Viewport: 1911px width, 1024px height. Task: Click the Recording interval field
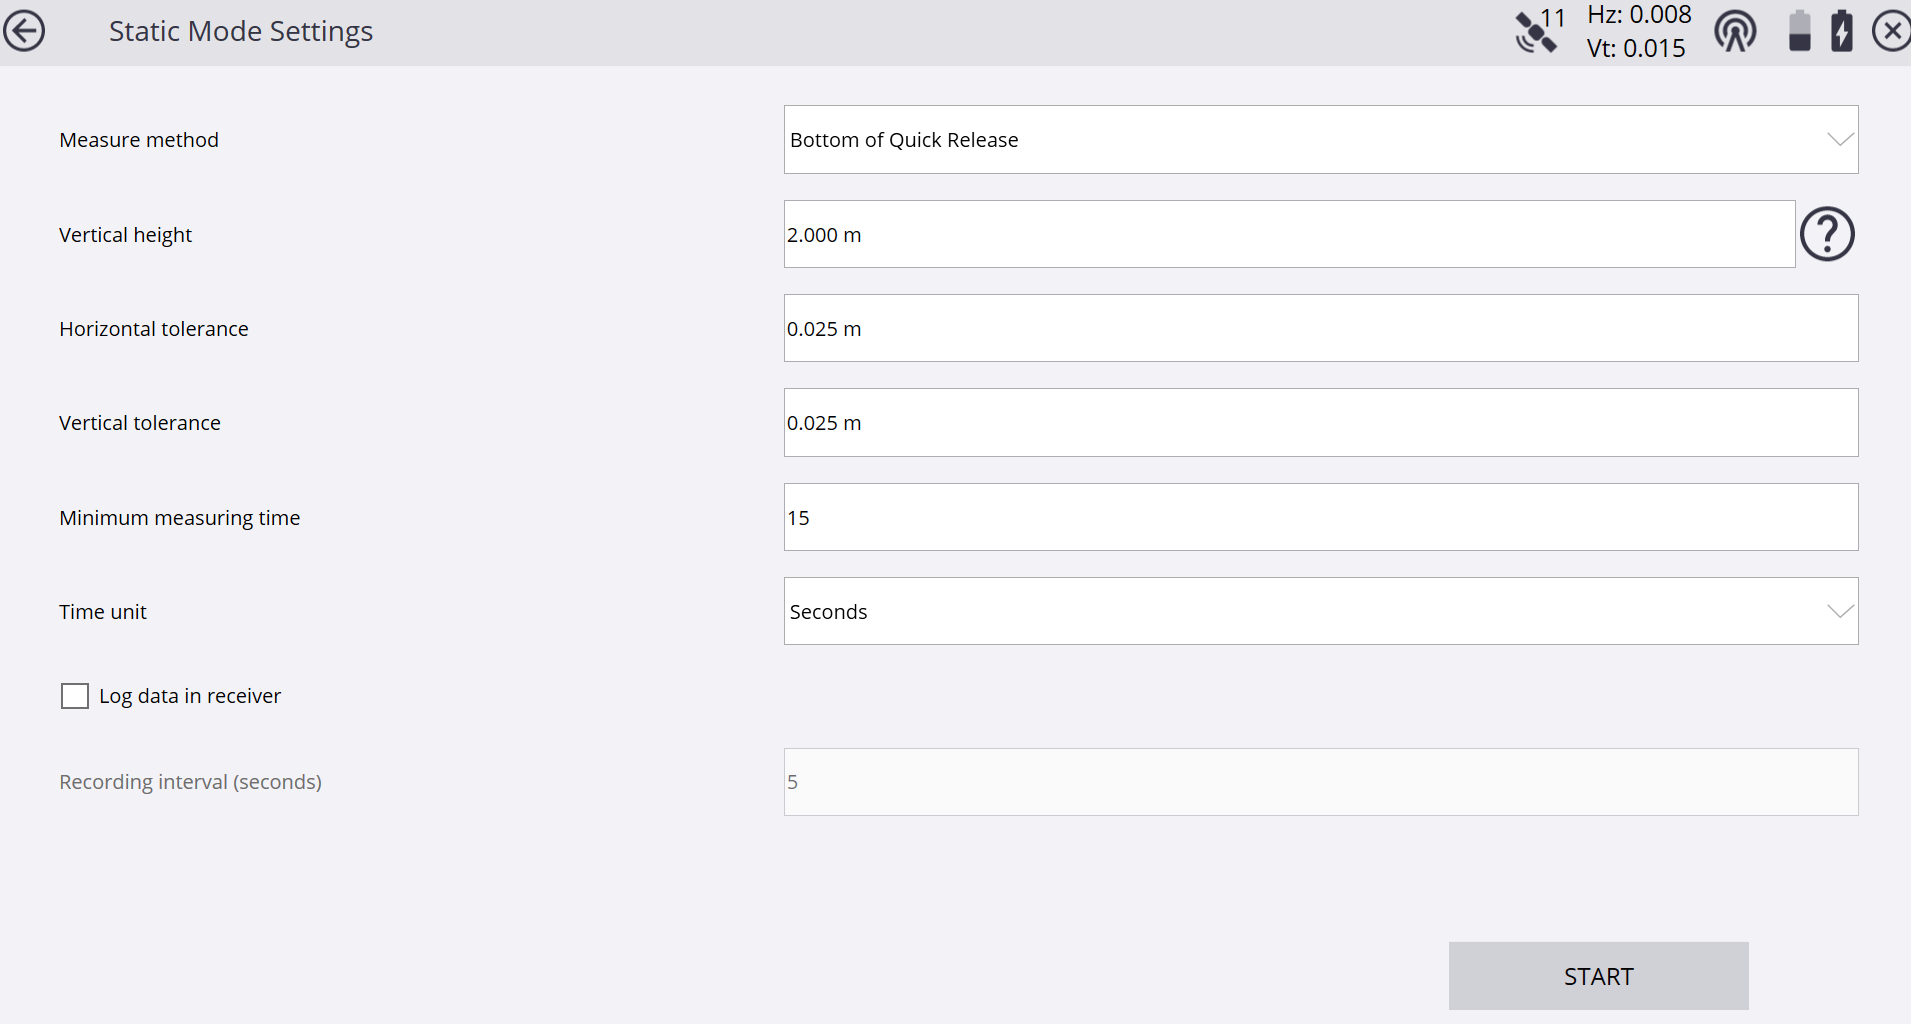pos(1320,782)
